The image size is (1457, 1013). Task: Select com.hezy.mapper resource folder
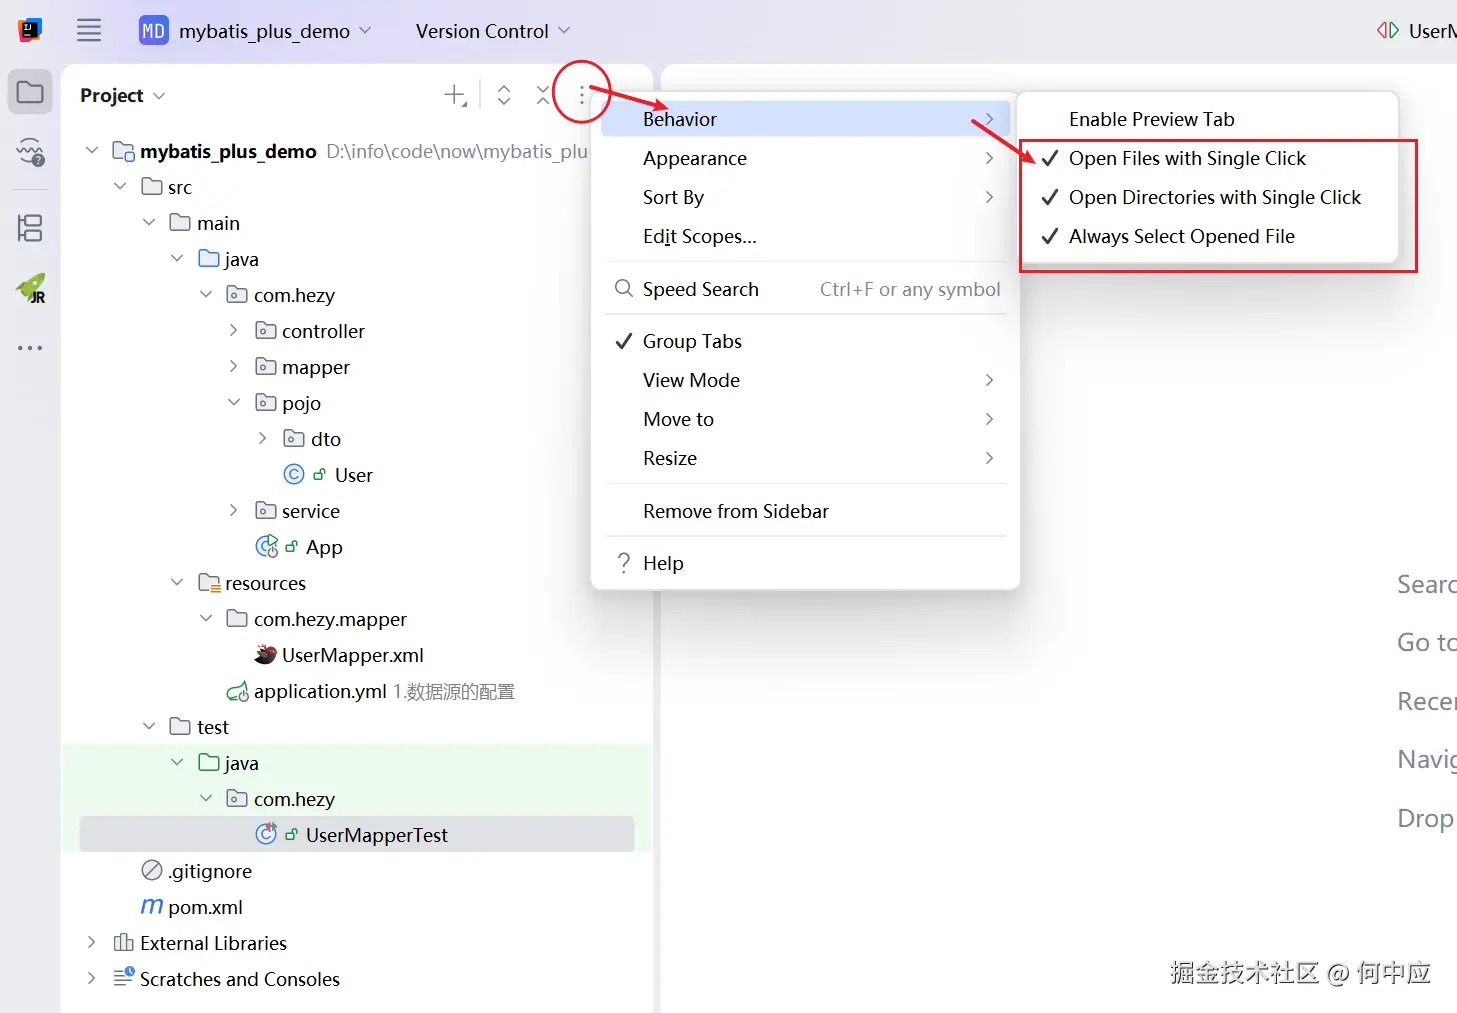coord(330,619)
